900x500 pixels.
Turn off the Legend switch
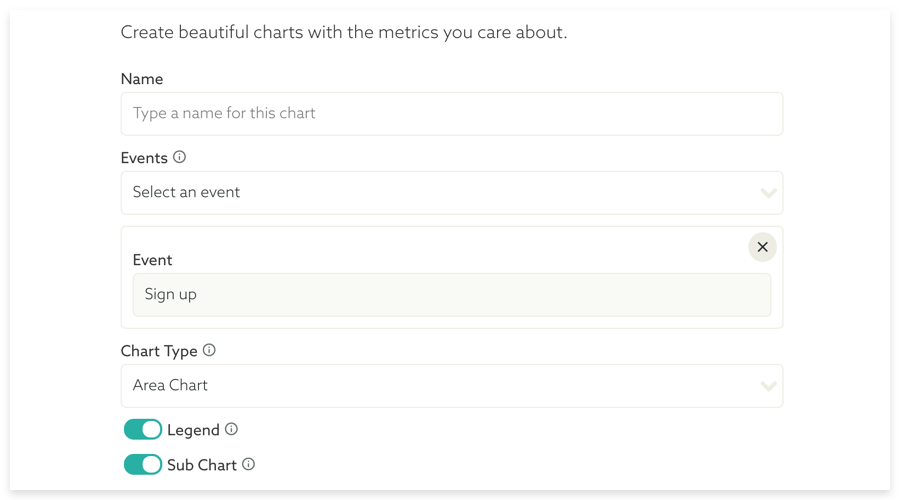click(143, 430)
